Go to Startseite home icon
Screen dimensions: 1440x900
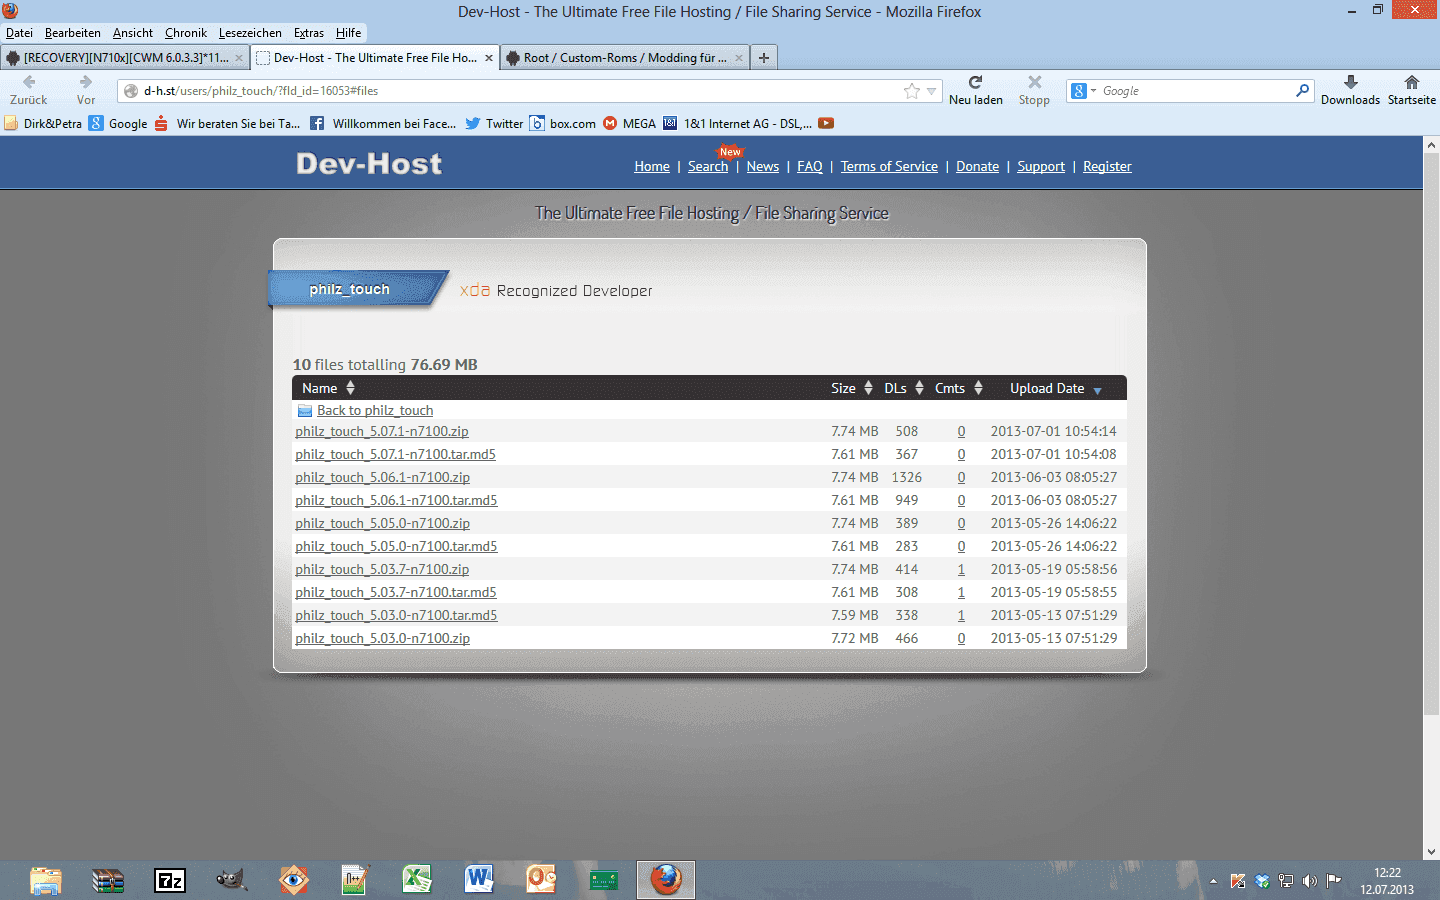click(1411, 82)
